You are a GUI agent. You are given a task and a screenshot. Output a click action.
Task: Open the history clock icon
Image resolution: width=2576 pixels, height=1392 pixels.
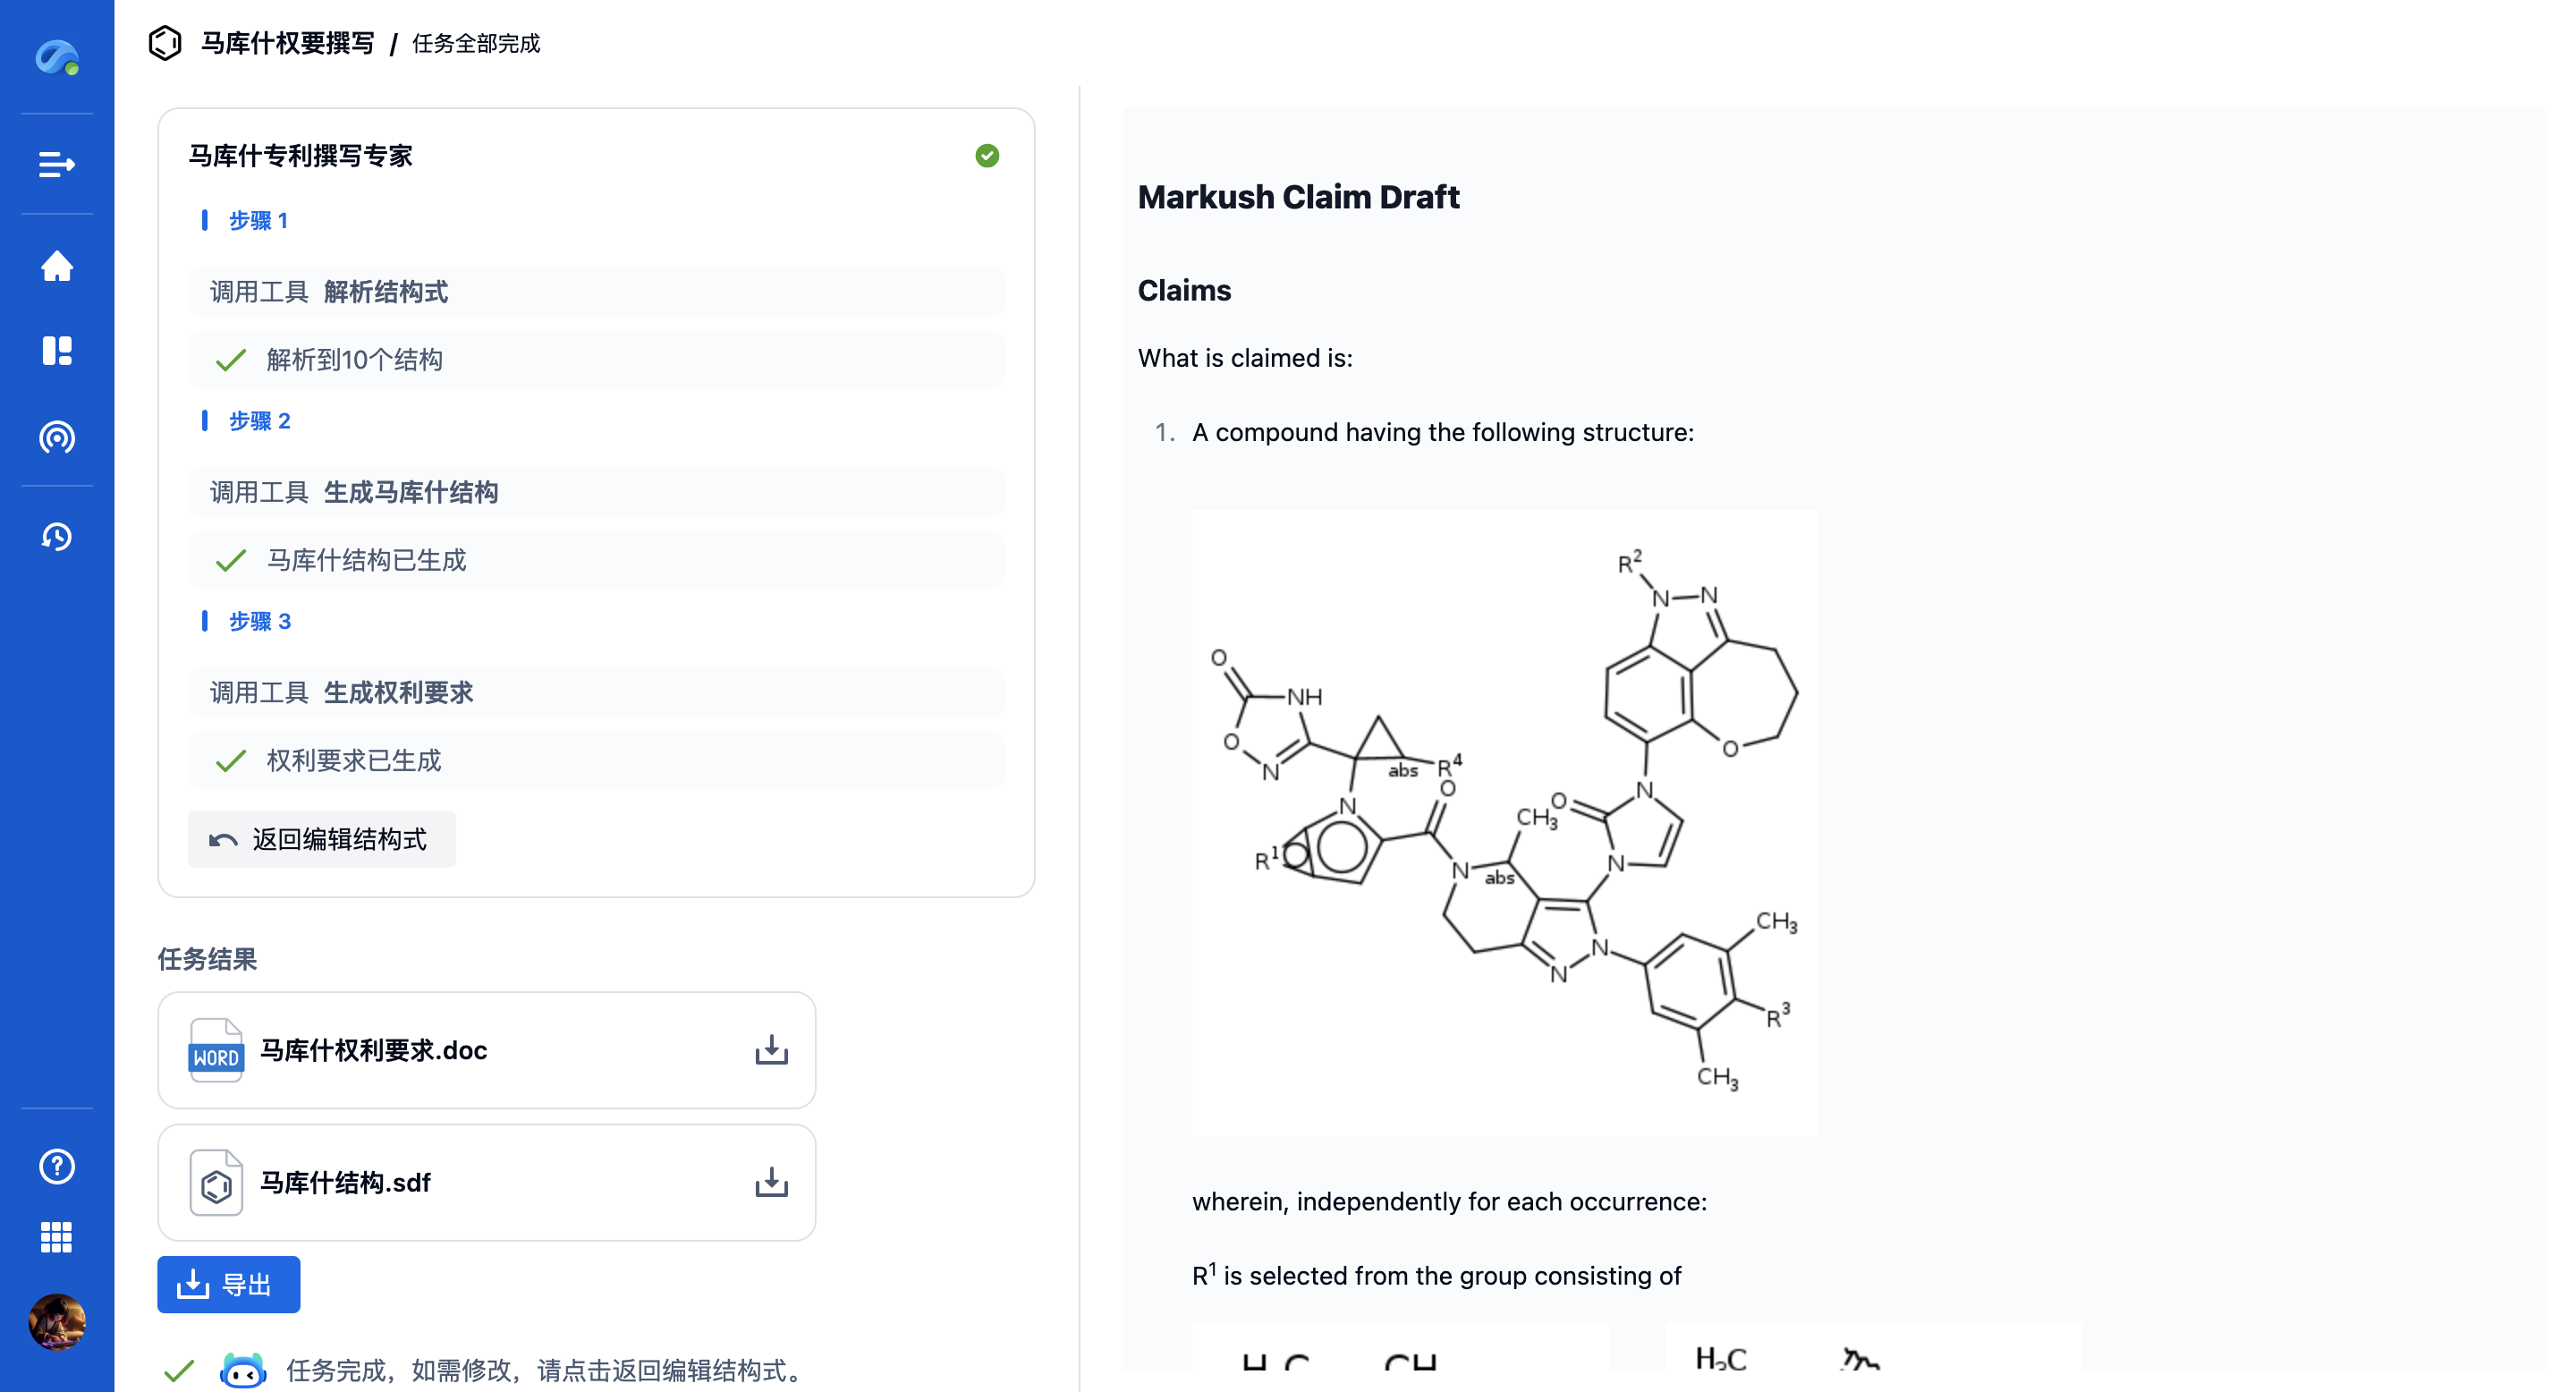(x=57, y=537)
